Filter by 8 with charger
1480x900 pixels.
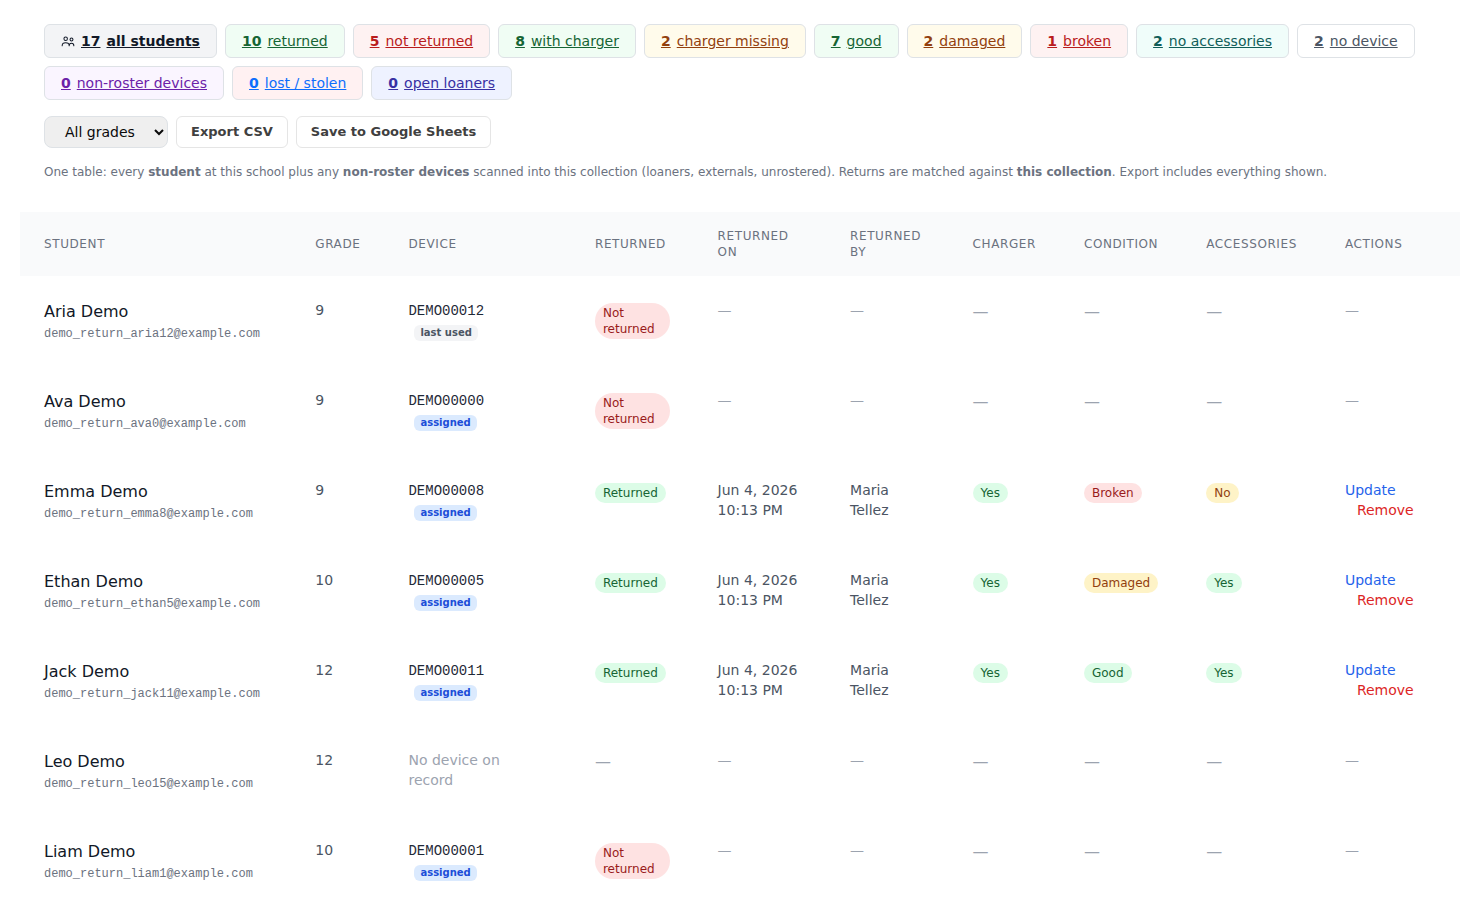[x=567, y=41]
